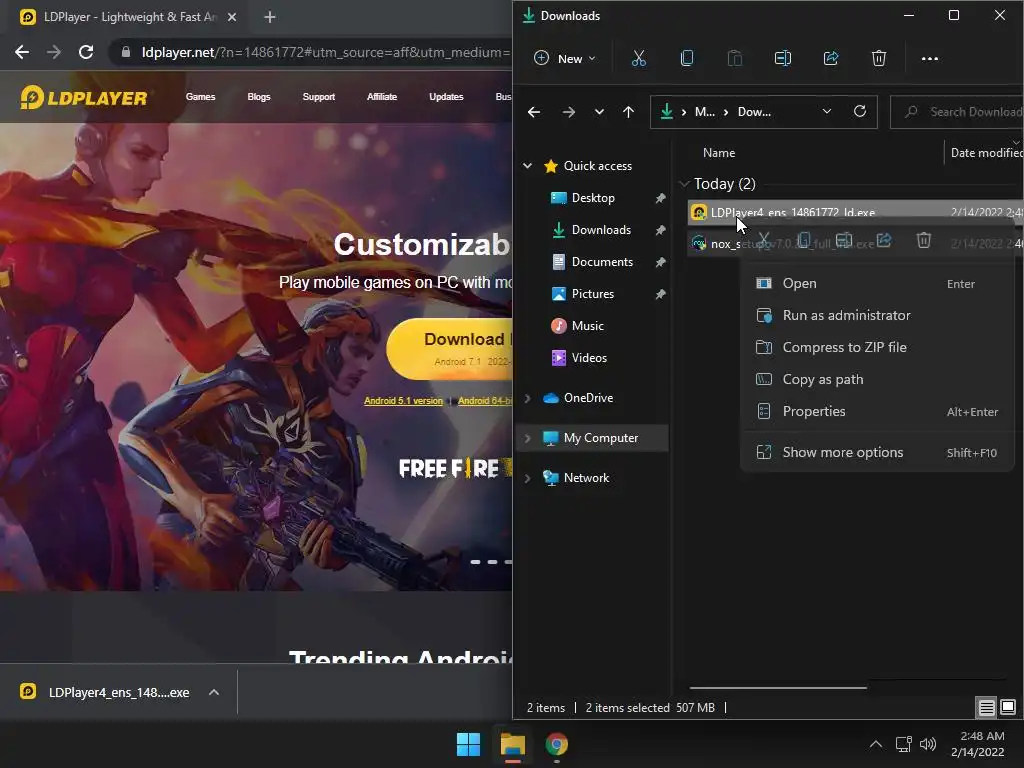Click Chrome icon on the taskbar
Image resolution: width=1024 pixels, height=768 pixels.
point(556,744)
